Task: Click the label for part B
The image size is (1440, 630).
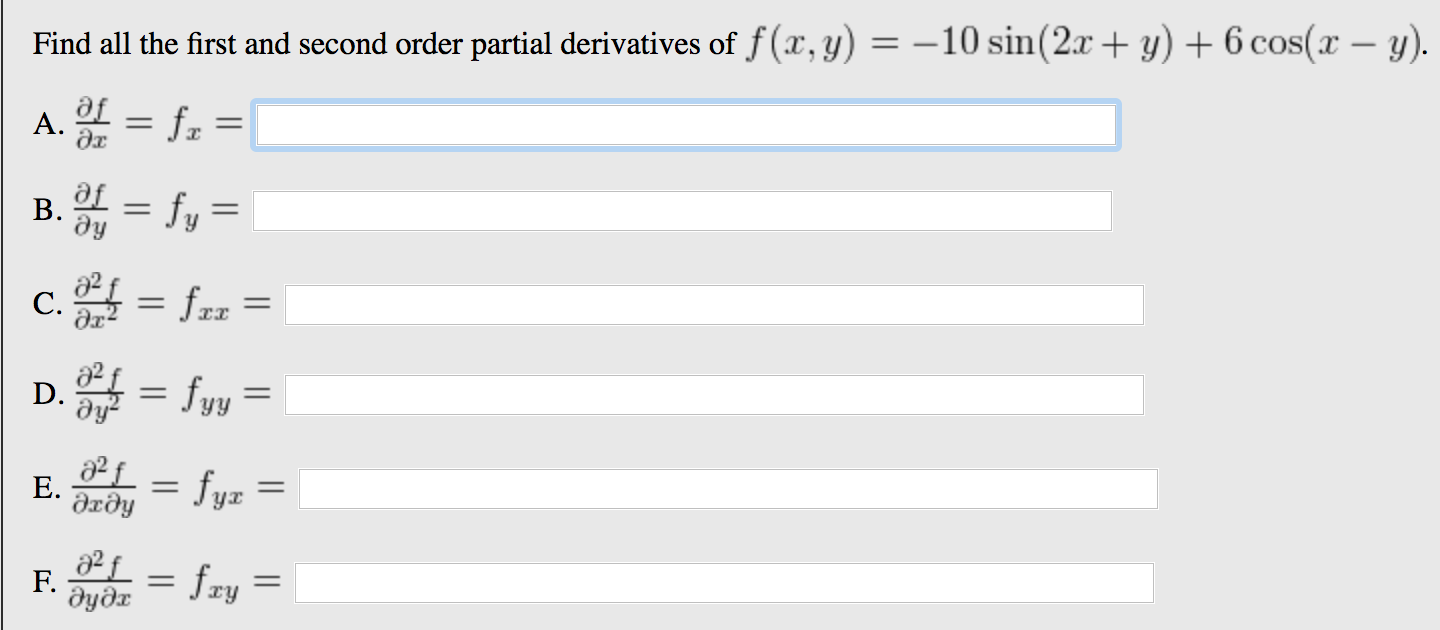Action: click(x=45, y=210)
